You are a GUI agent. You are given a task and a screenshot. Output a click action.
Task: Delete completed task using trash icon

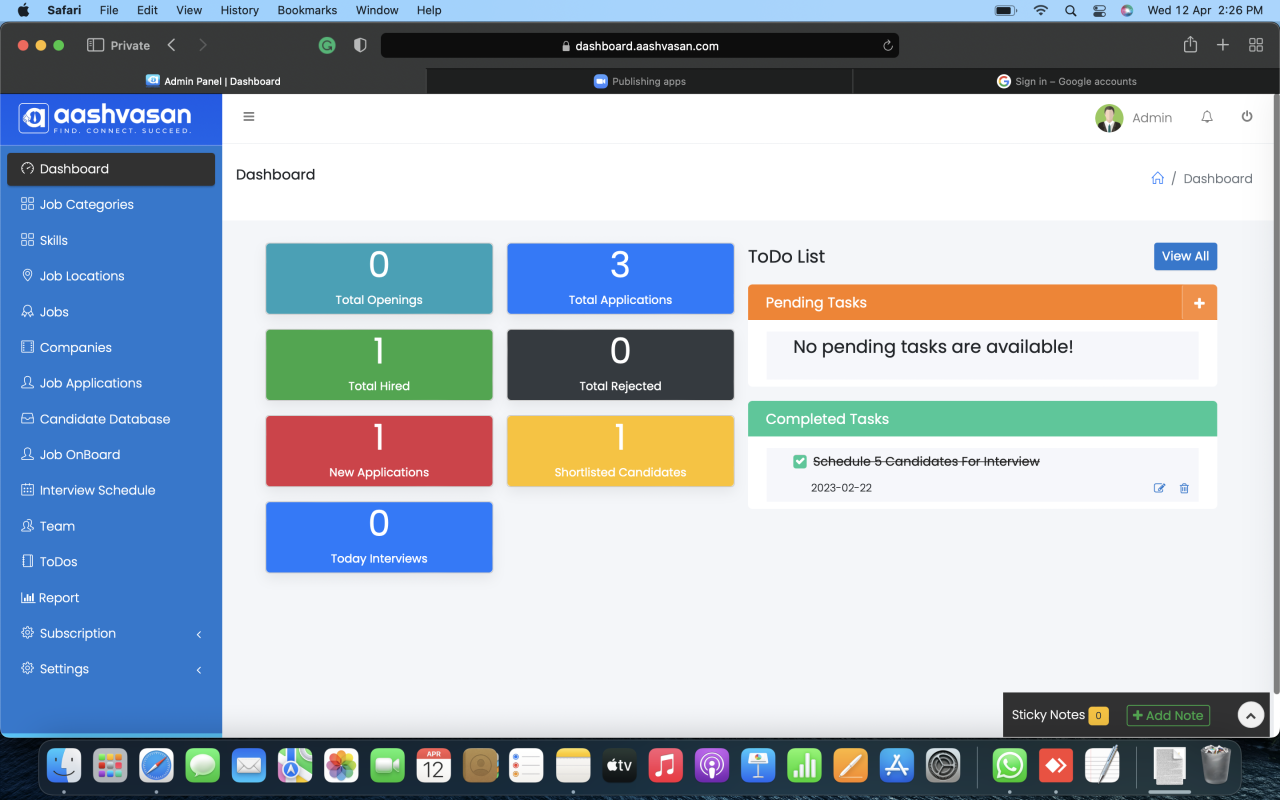tap(1184, 488)
